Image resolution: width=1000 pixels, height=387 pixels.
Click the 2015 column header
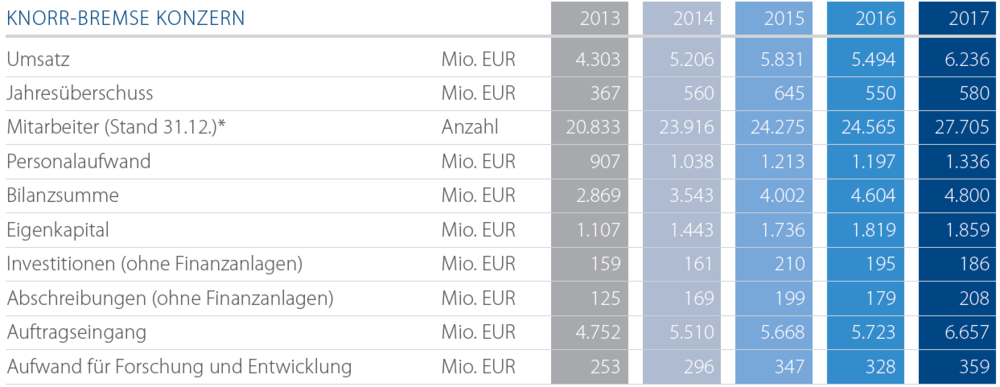tap(785, 18)
